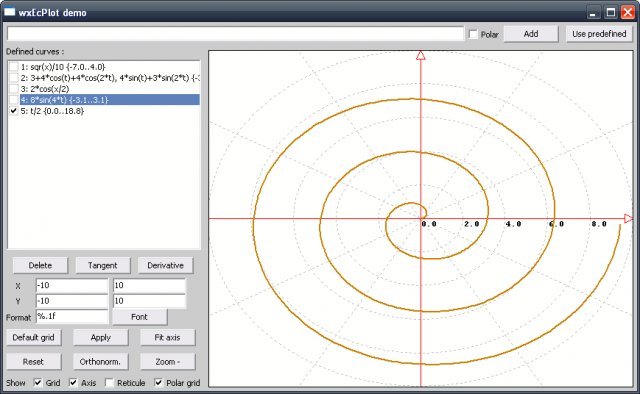Toggle the Grid show checkbox

pos(38,383)
